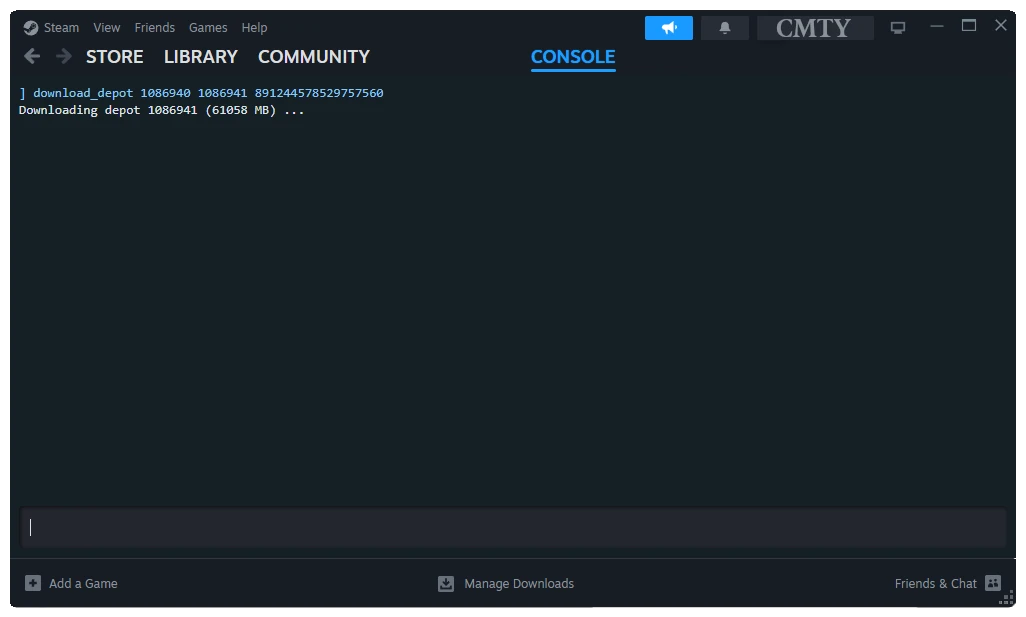
Task: Go to the STORE tab
Action: [x=115, y=57]
